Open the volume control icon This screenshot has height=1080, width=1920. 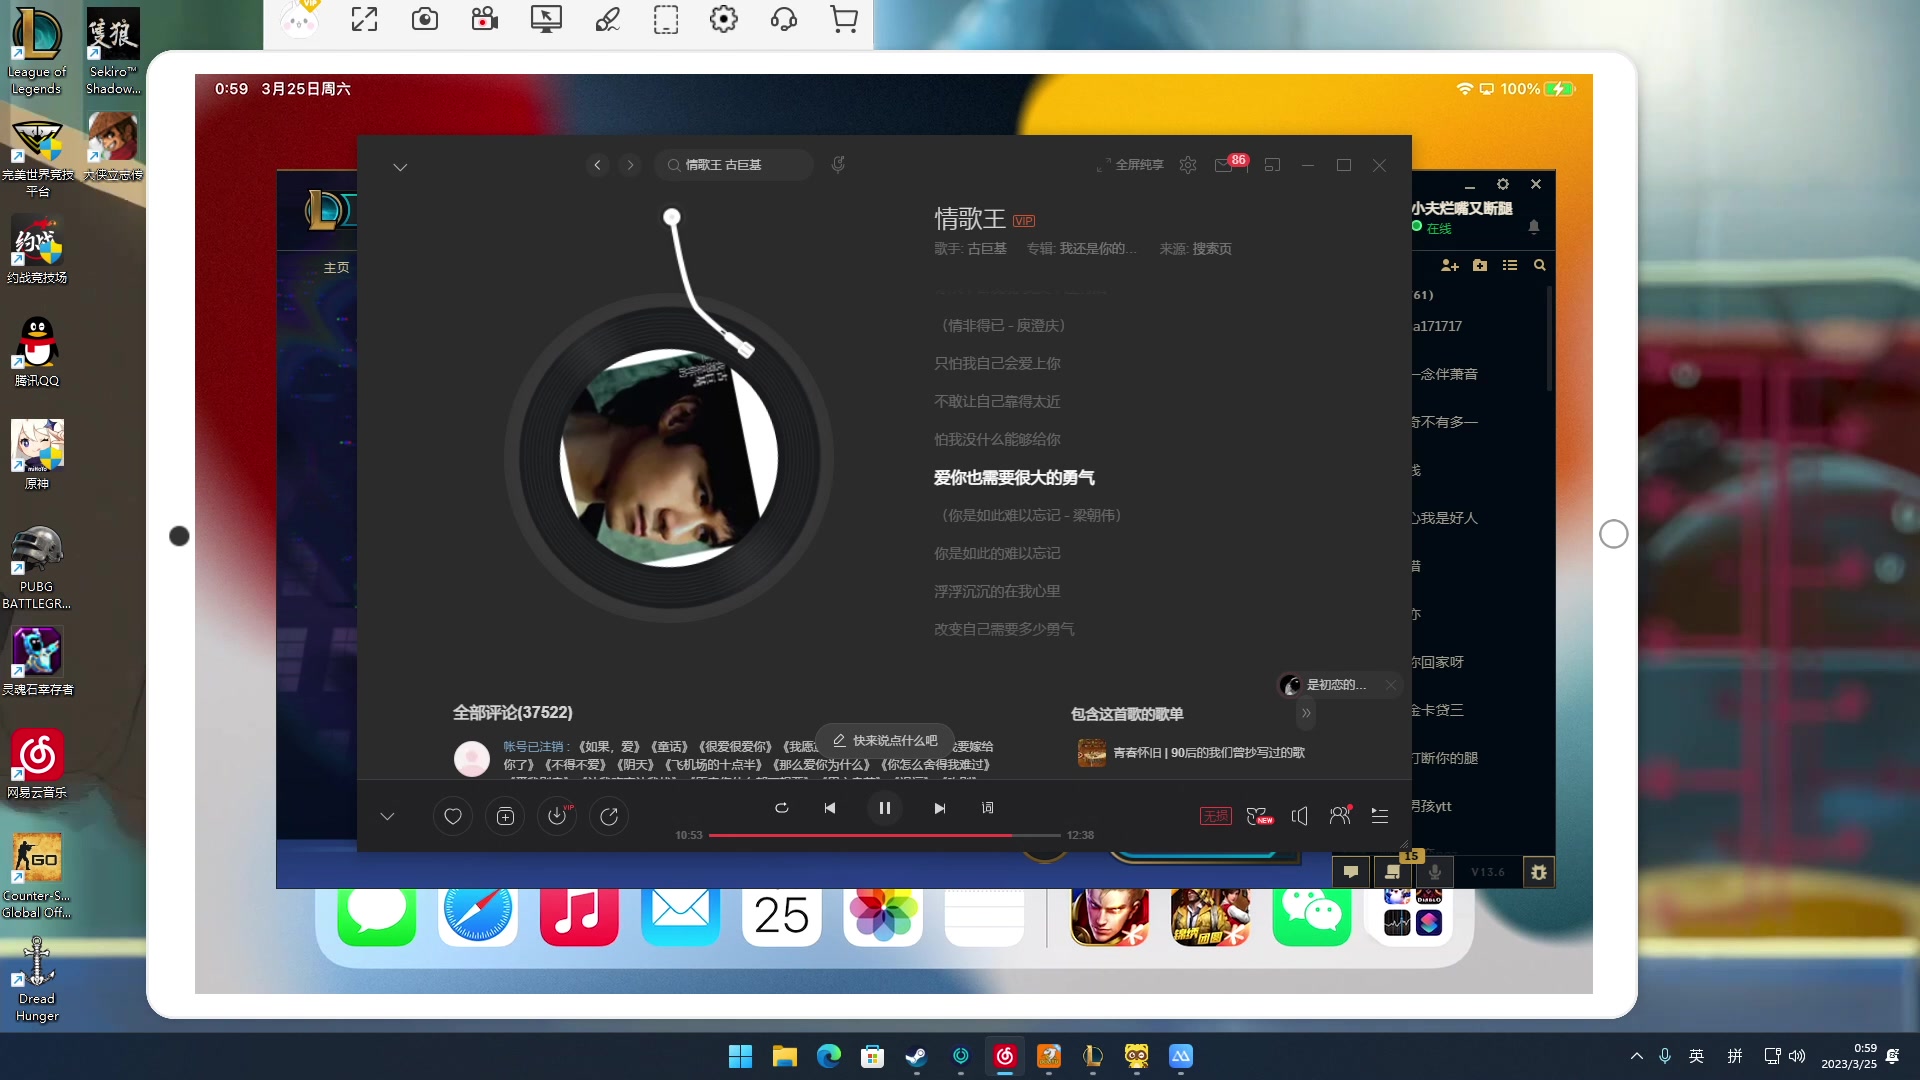tap(1299, 816)
